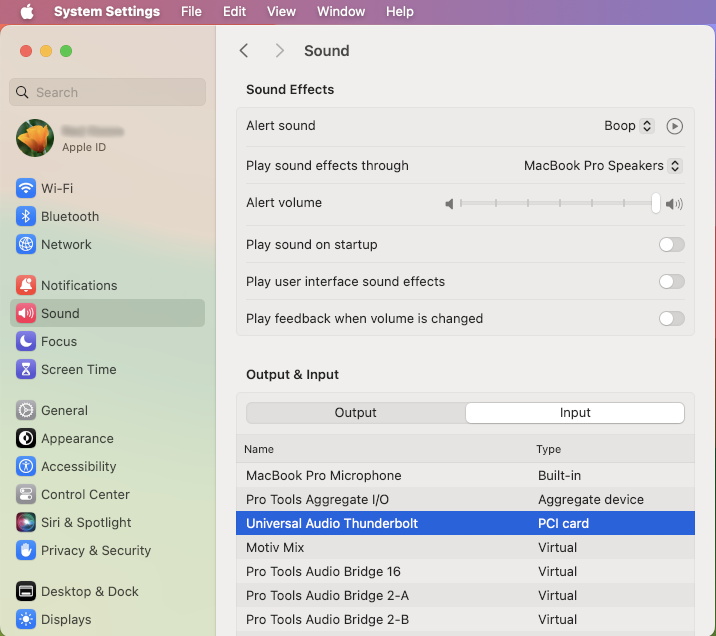Go back using the left chevron
The height and width of the screenshot is (636, 716).
(244, 51)
